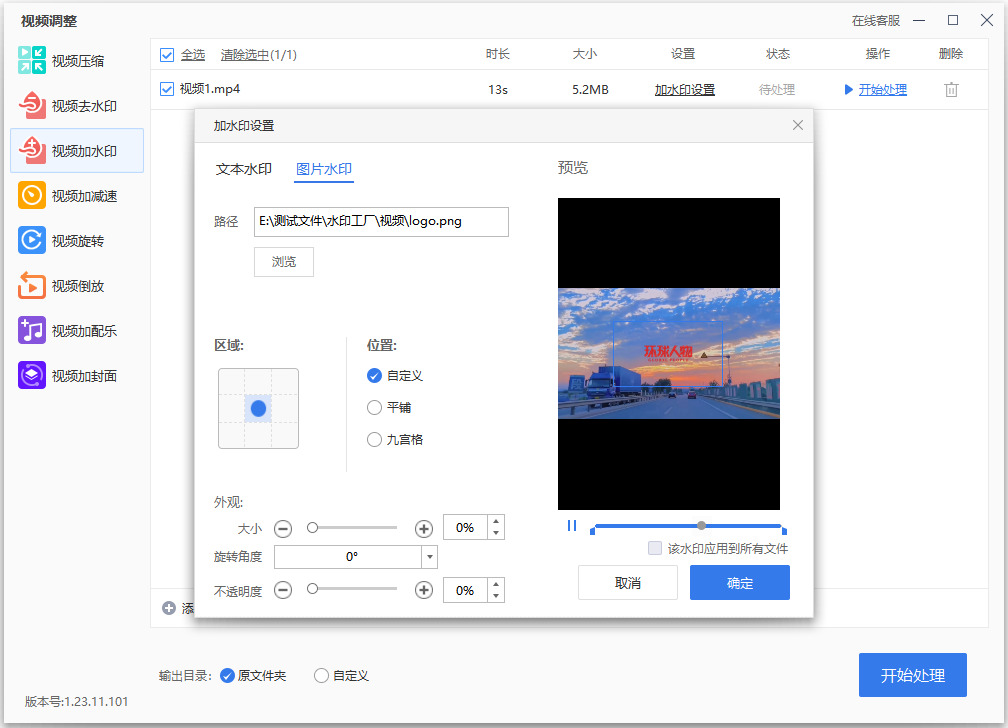Image resolution: width=1008 pixels, height=728 pixels.
Task: Enable 该水印应用到所有文件 checkbox
Action: (655, 549)
